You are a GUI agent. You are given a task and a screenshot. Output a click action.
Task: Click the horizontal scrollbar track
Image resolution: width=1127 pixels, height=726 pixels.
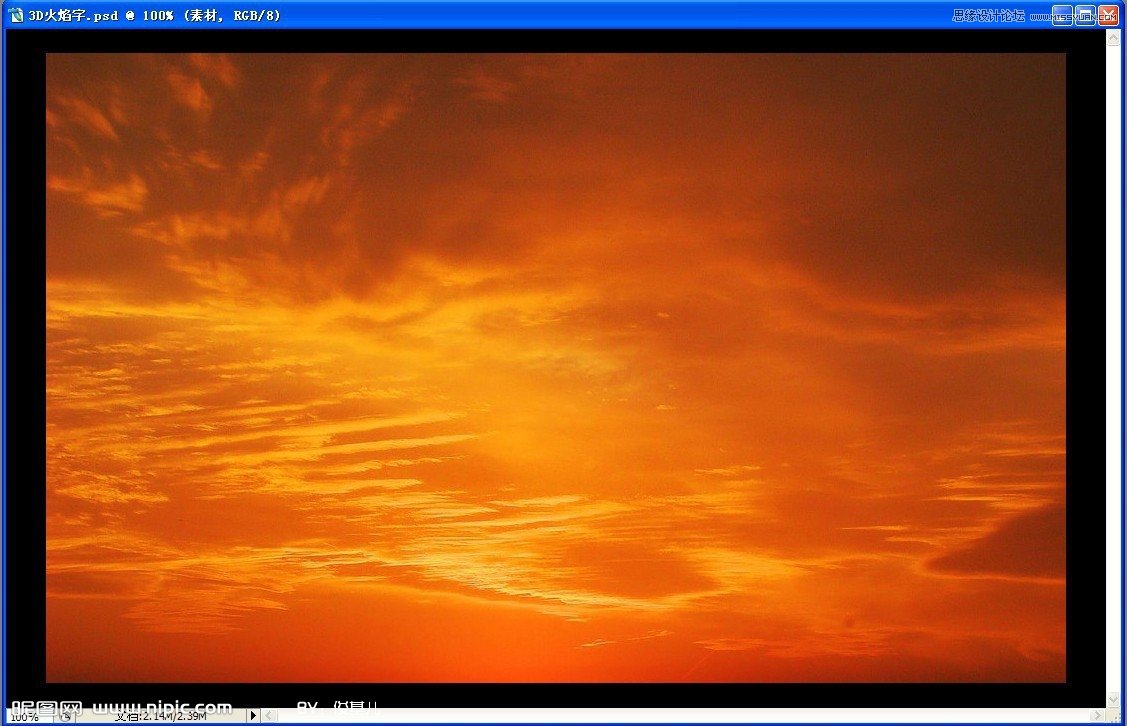coord(680,716)
